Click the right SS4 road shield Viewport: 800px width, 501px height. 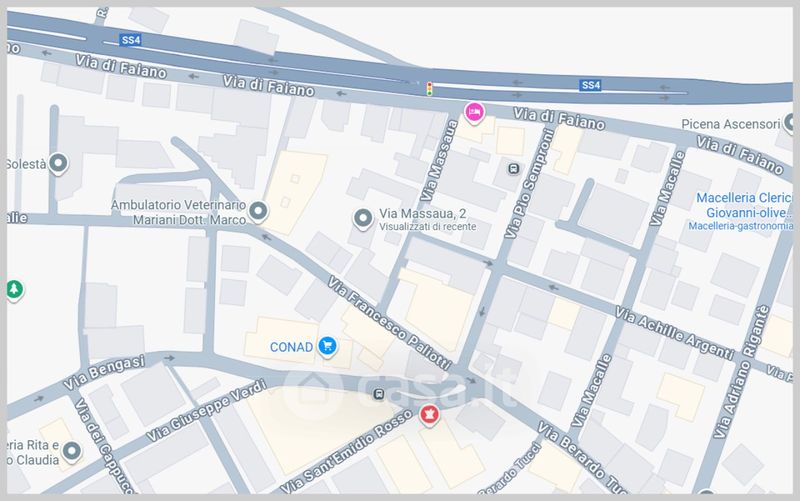(591, 86)
